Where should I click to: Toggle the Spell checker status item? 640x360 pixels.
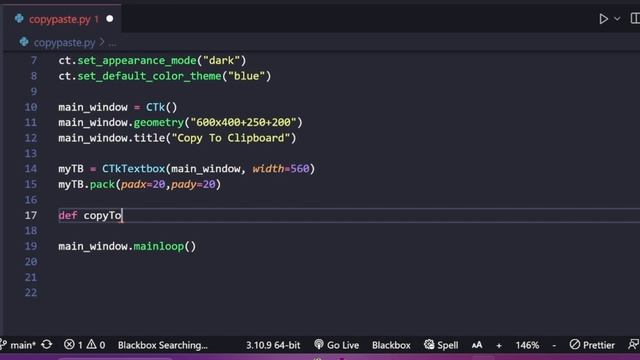pyautogui.click(x=441, y=345)
